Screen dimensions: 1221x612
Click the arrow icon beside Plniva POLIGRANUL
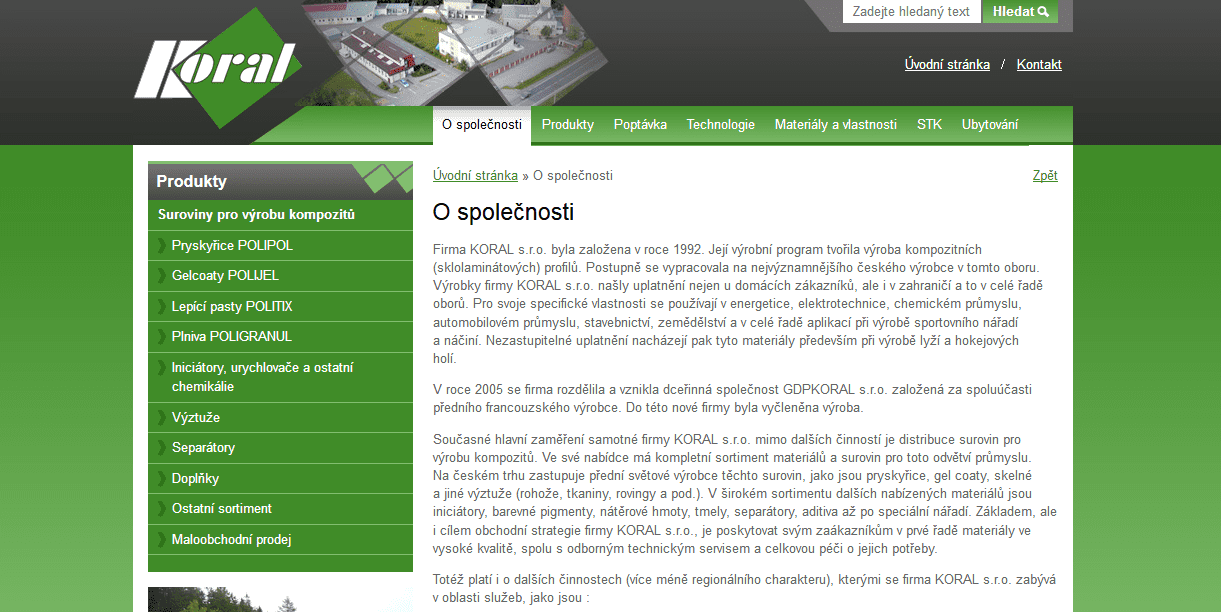point(161,336)
